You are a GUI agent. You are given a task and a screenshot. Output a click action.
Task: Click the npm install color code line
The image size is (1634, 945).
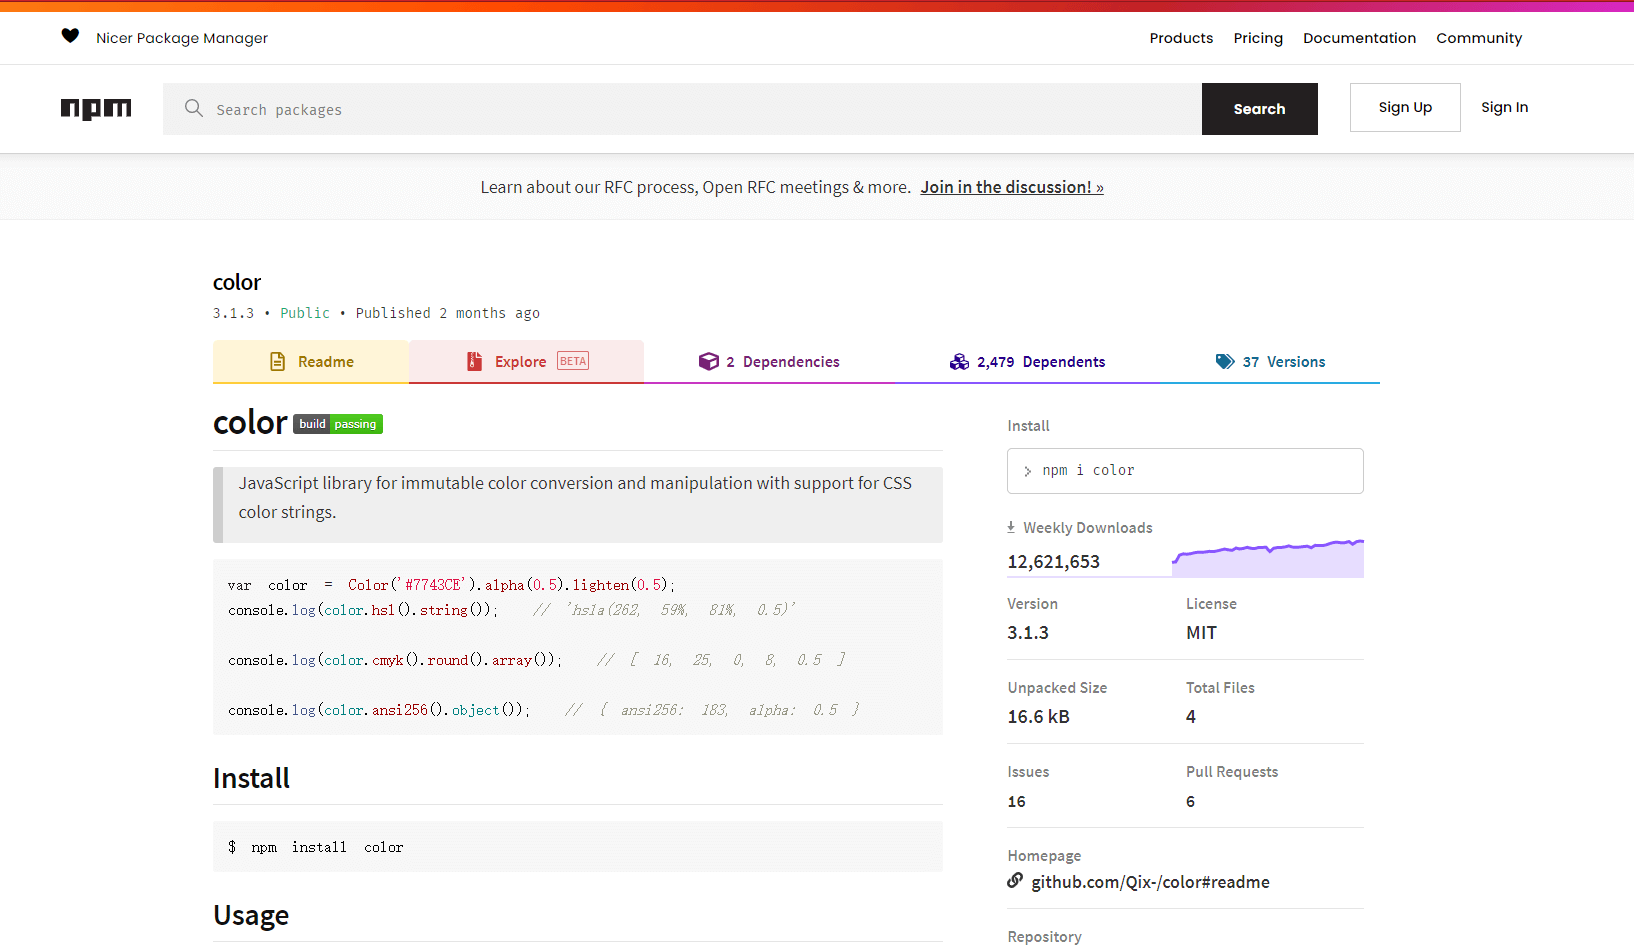[316, 847]
